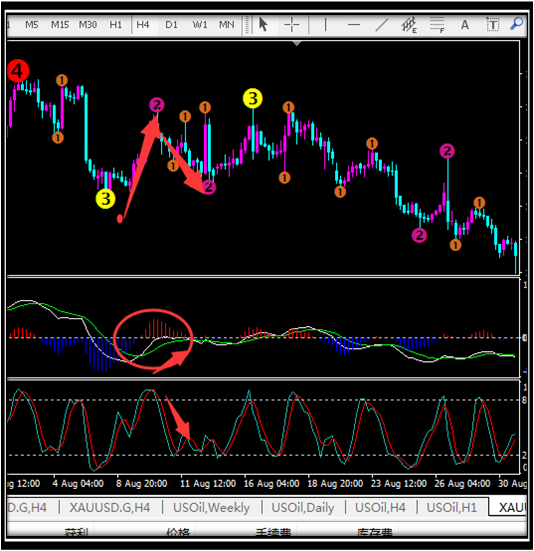The image size is (534, 551).
Task: Activate the crosshair tool
Action: 292,25
